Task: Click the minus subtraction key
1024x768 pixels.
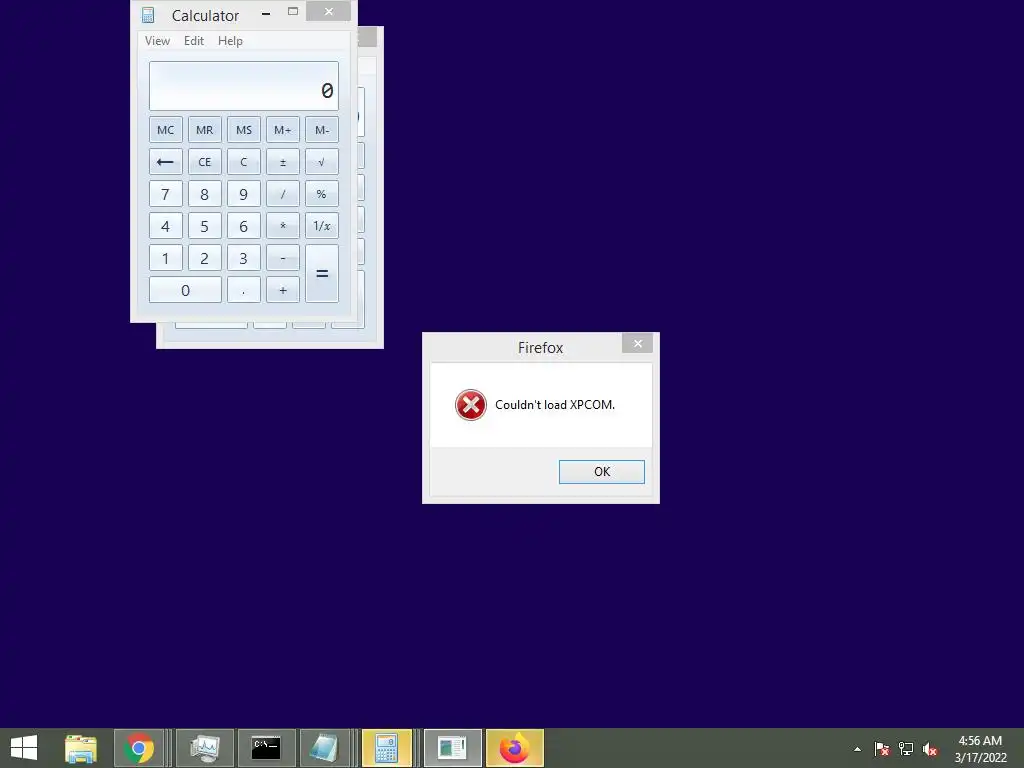Action: (283, 257)
